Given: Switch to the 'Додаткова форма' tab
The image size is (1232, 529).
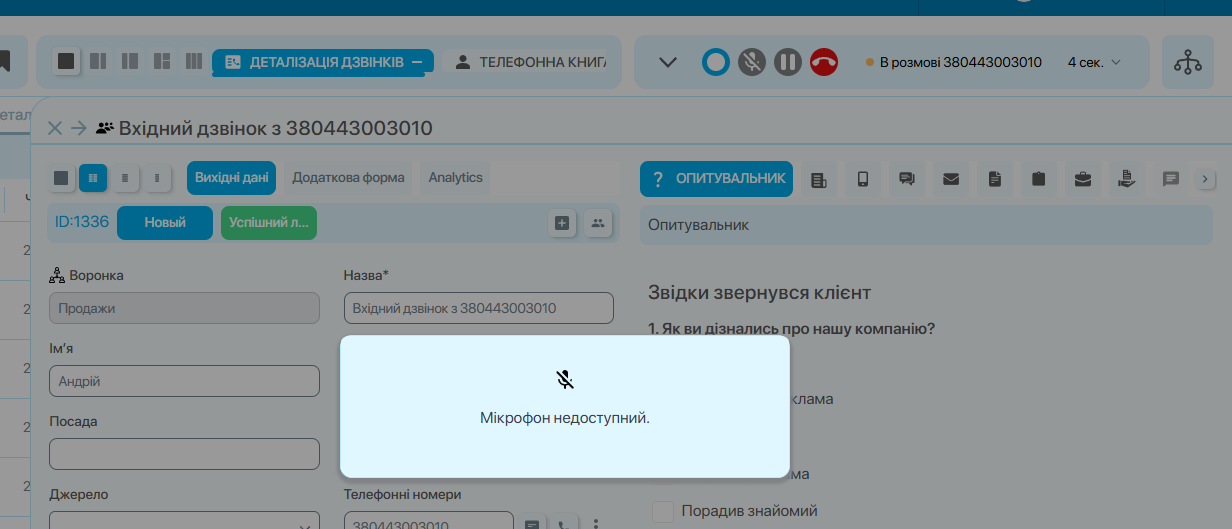Looking at the screenshot, I should [x=348, y=178].
